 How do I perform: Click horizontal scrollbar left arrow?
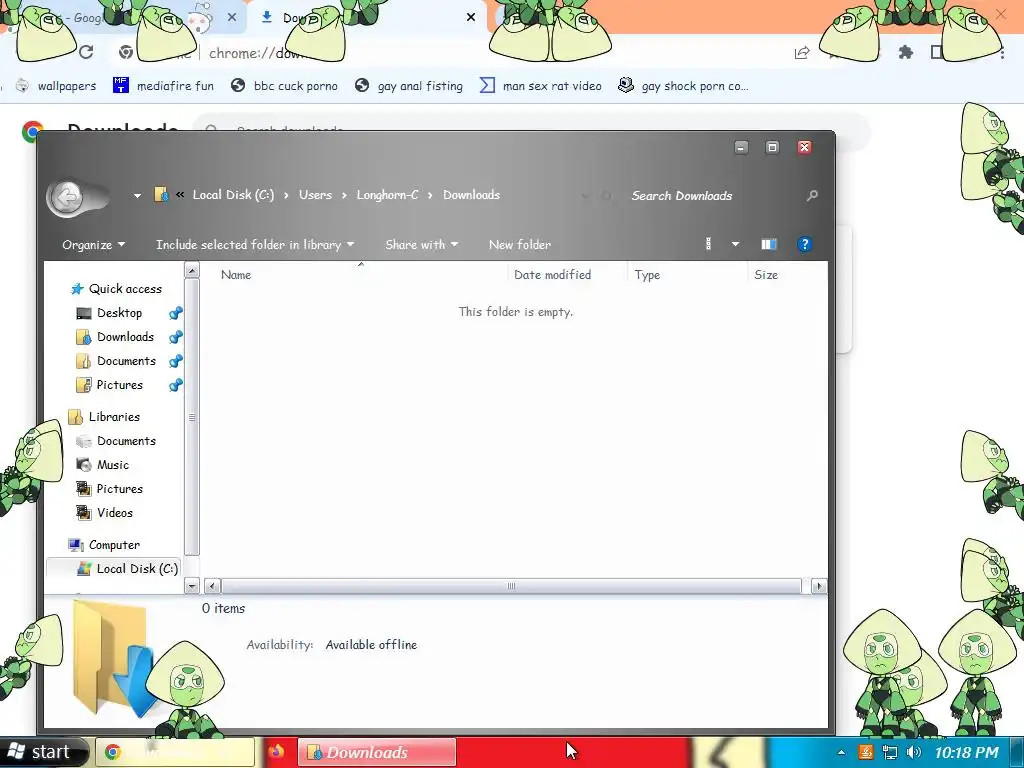(x=213, y=586)
